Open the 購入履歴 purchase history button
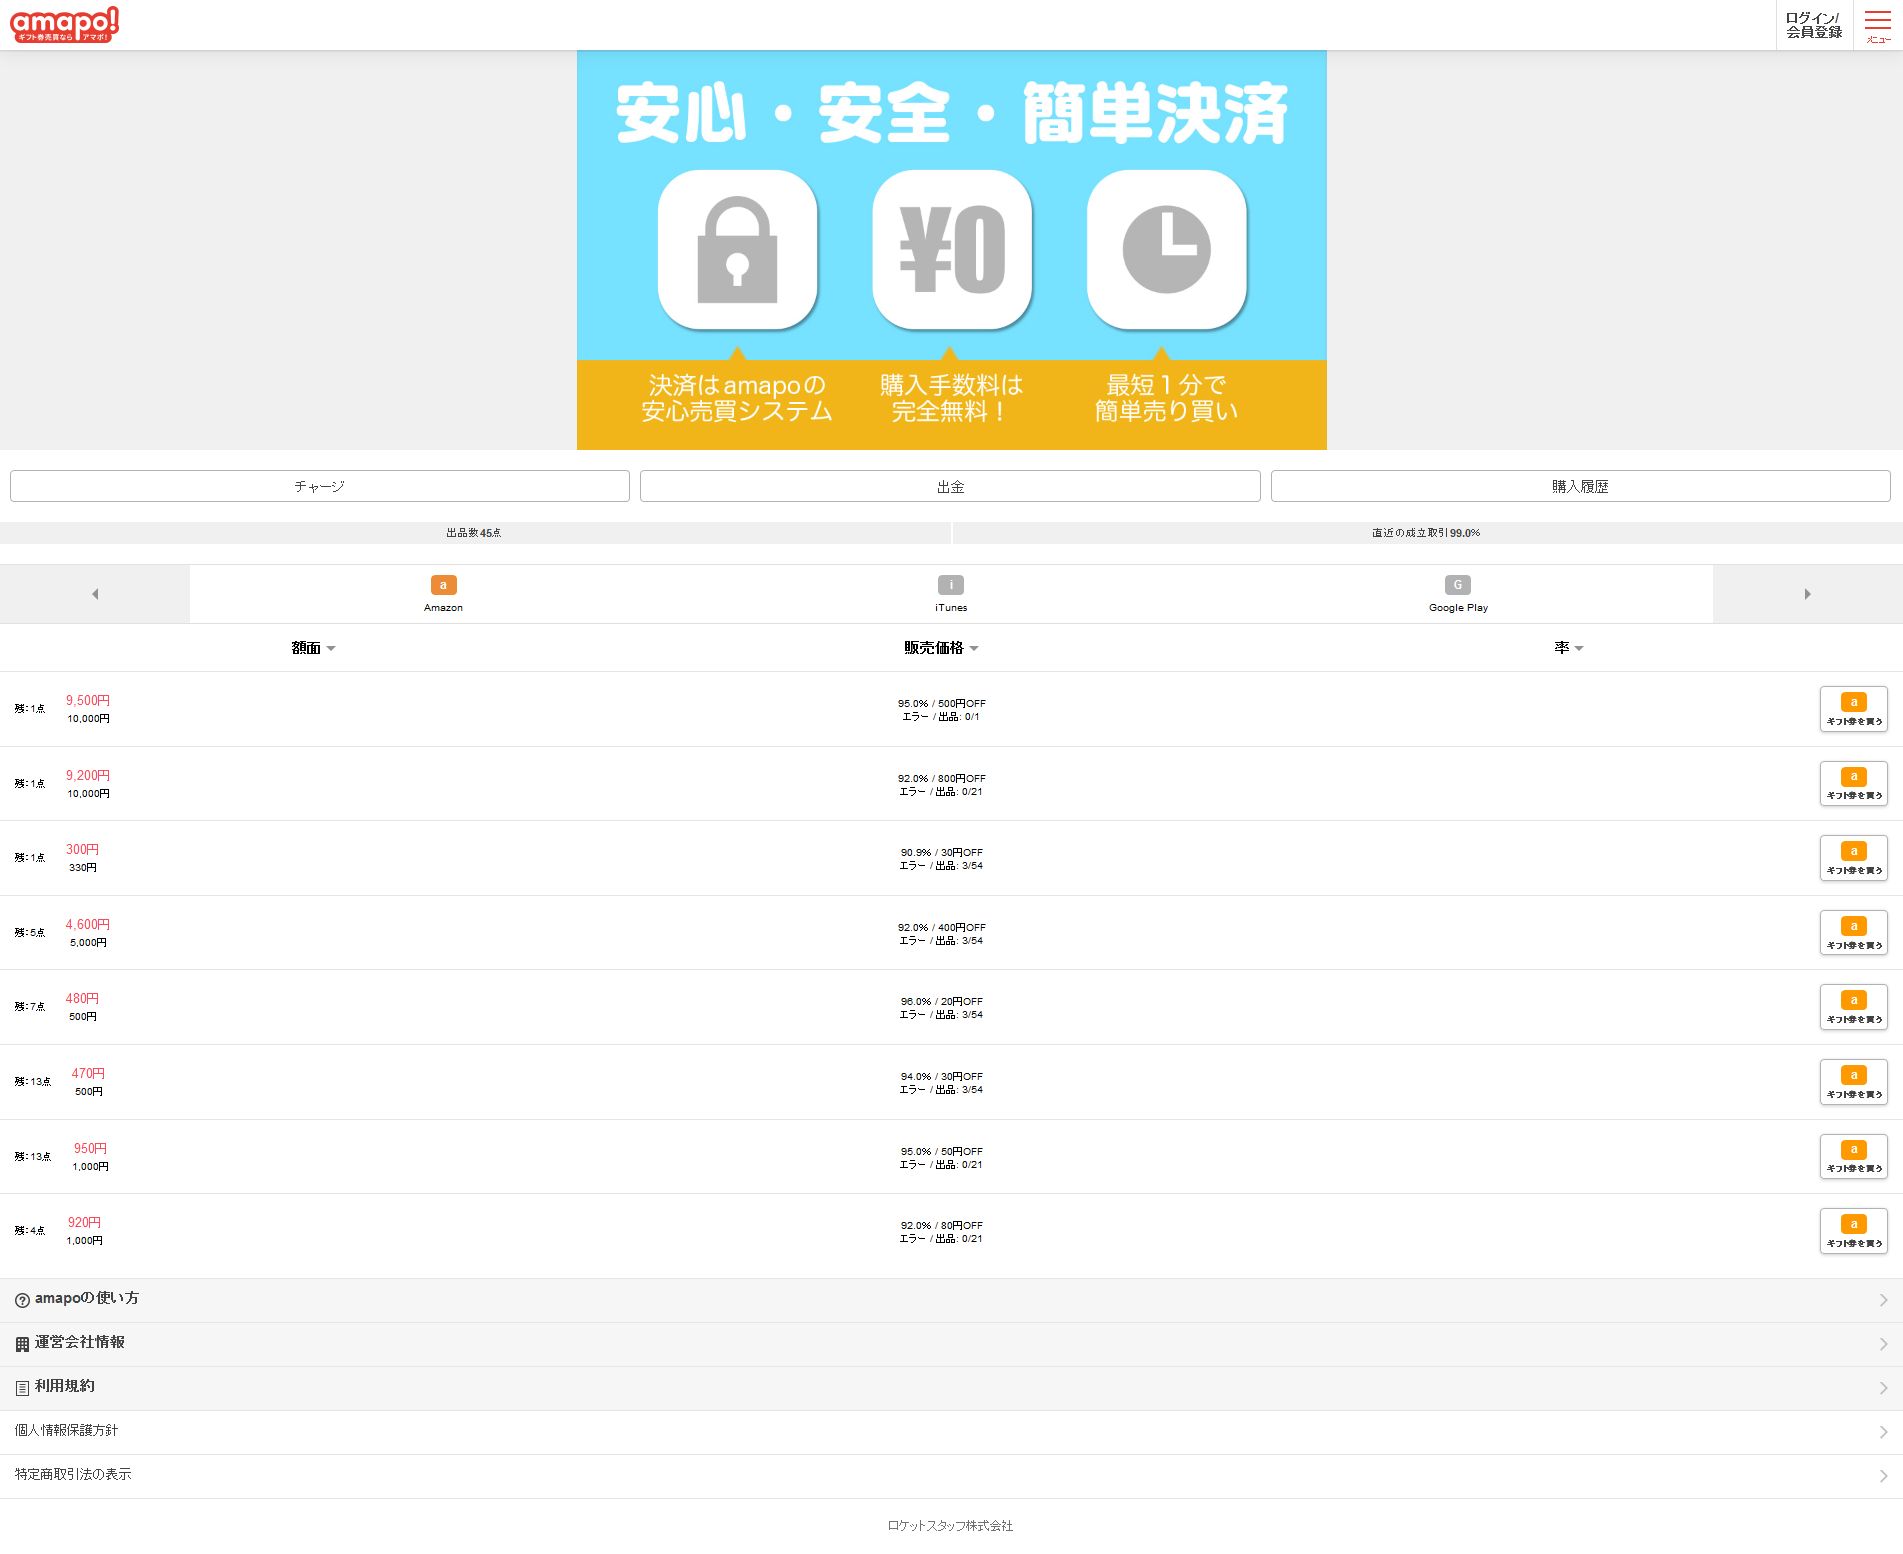The width and height of the screenshot is (1903, 1554). (x=1580, y=486)
